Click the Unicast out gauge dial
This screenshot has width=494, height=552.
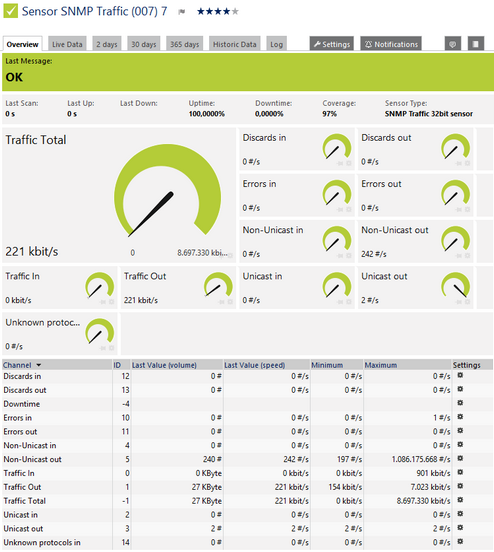456,286
